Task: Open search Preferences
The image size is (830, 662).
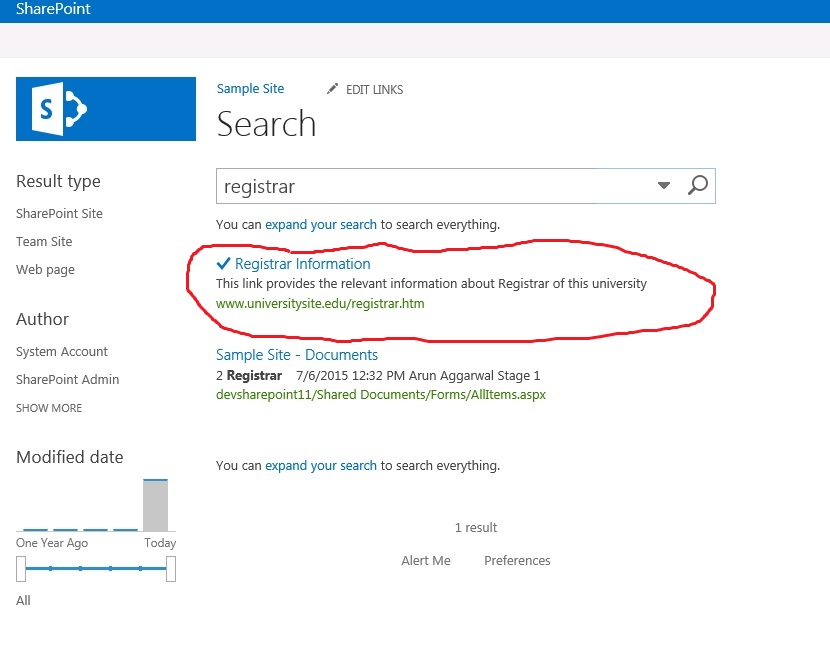Action: coord(517,561)
